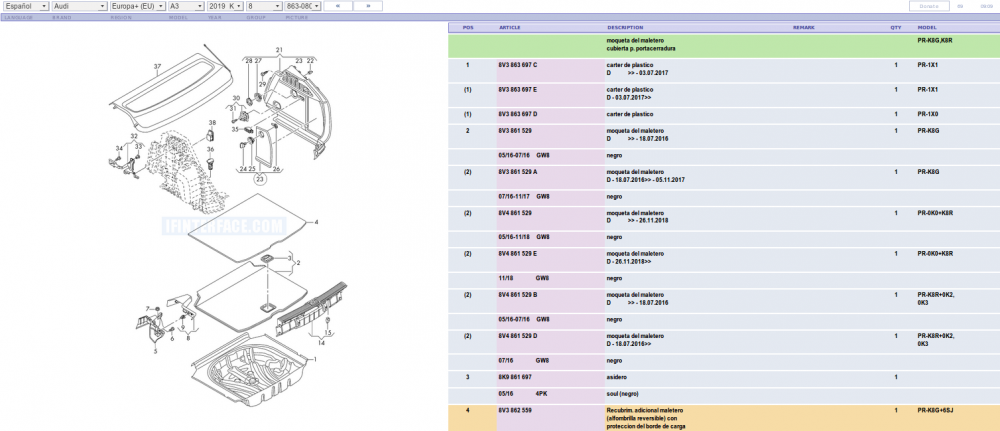Click the 4PK color code
This screenshot has width=1000, height=431.
(x=542, y=393)
